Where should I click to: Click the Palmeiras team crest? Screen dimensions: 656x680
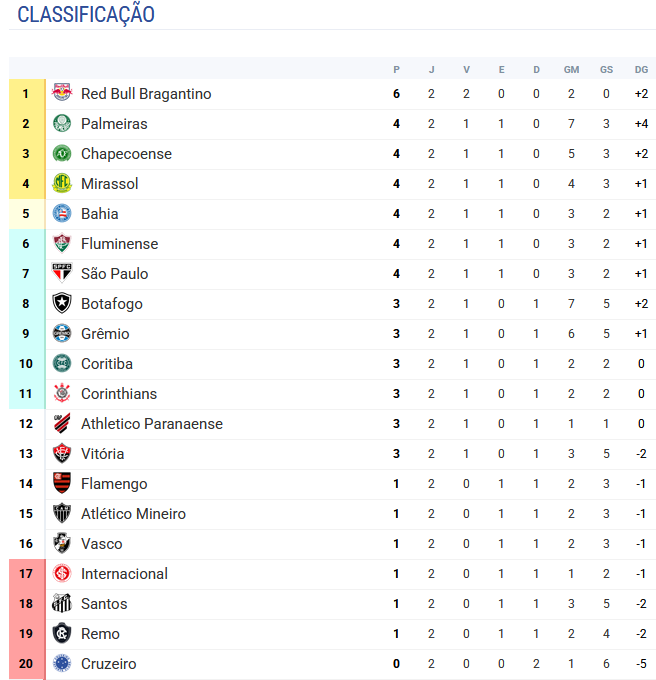(x=62, y=124)
